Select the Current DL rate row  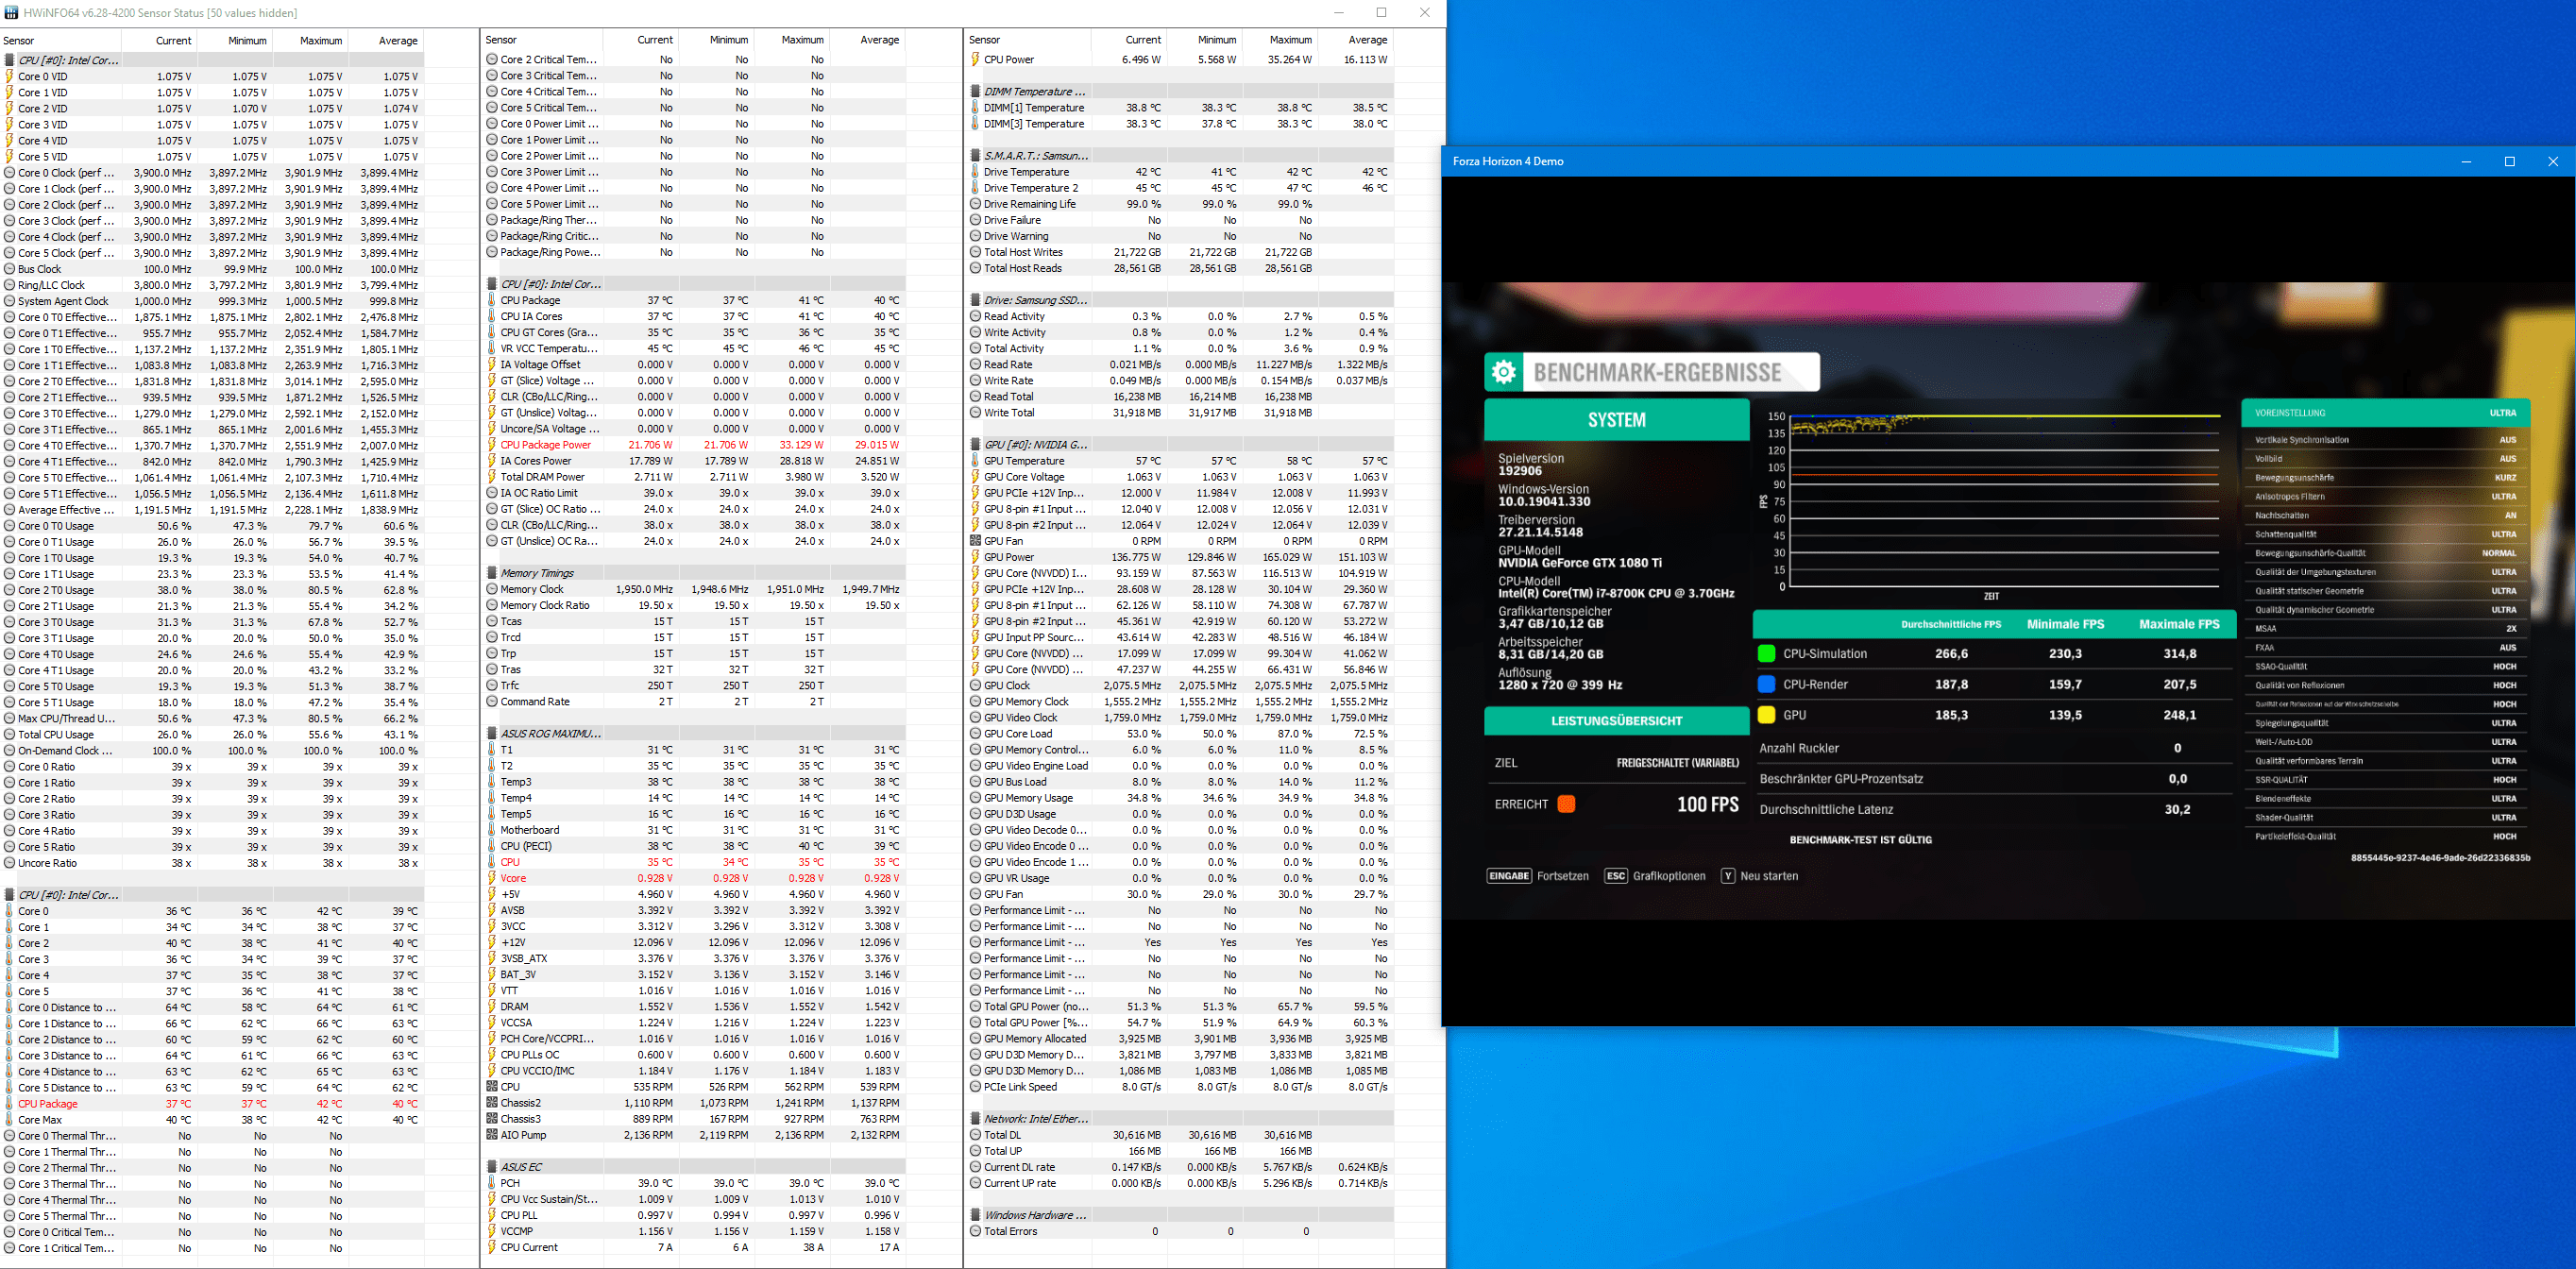1179,1167
